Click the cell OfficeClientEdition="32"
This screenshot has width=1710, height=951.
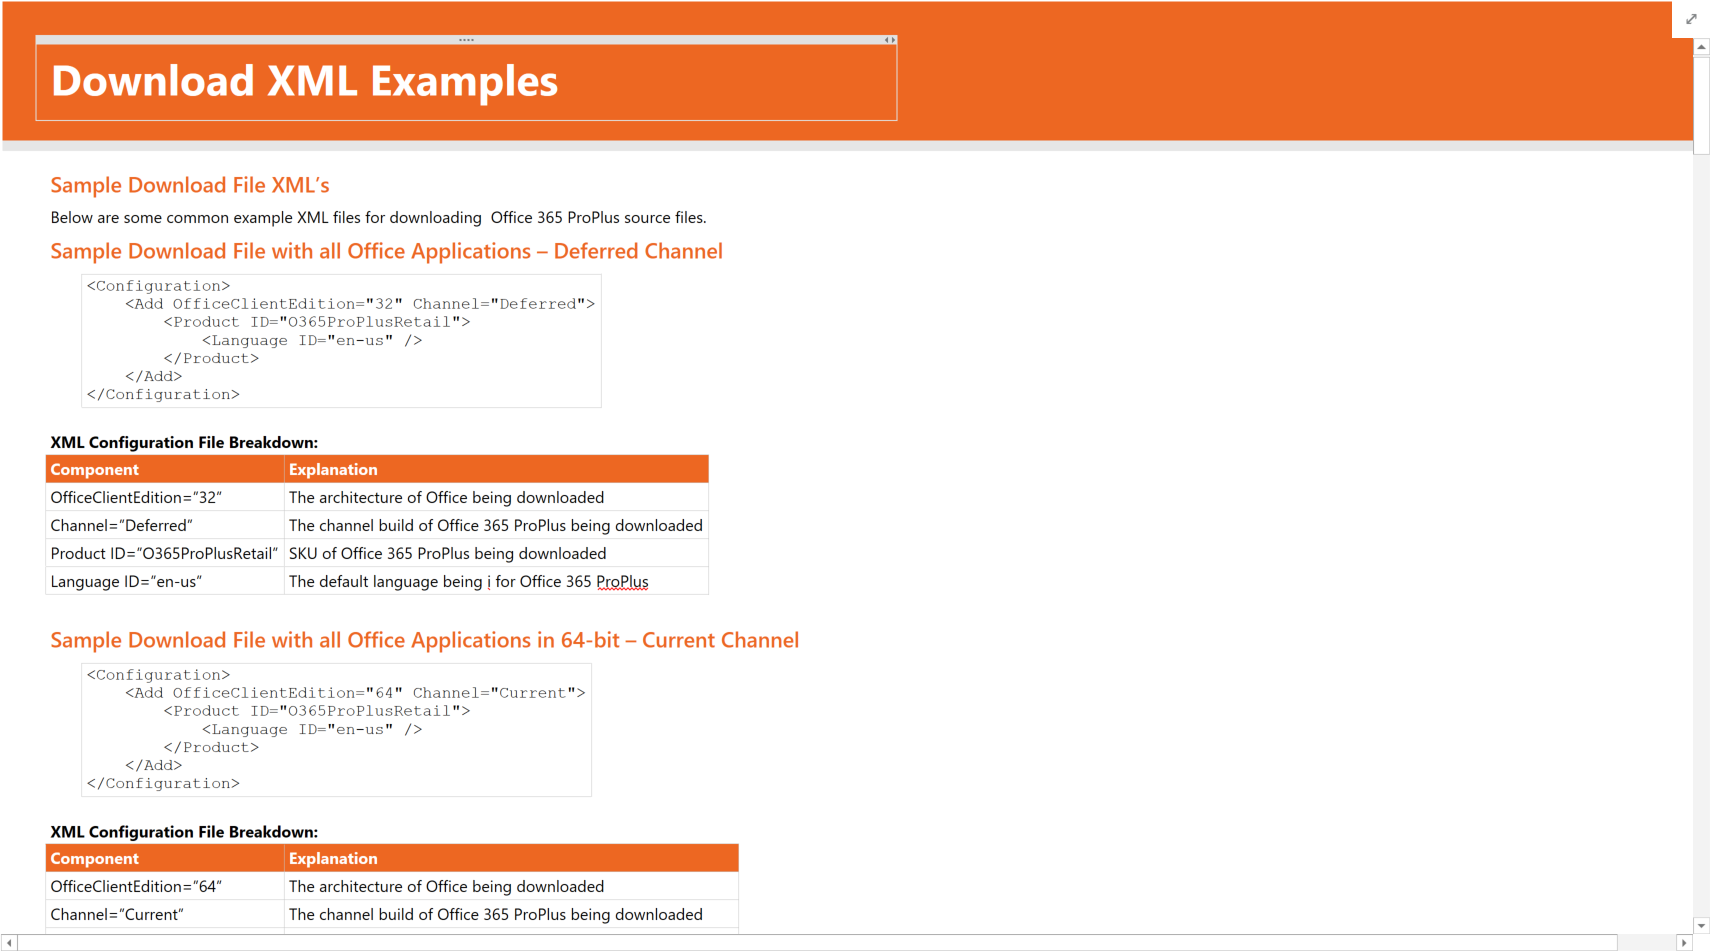point(165,497)
